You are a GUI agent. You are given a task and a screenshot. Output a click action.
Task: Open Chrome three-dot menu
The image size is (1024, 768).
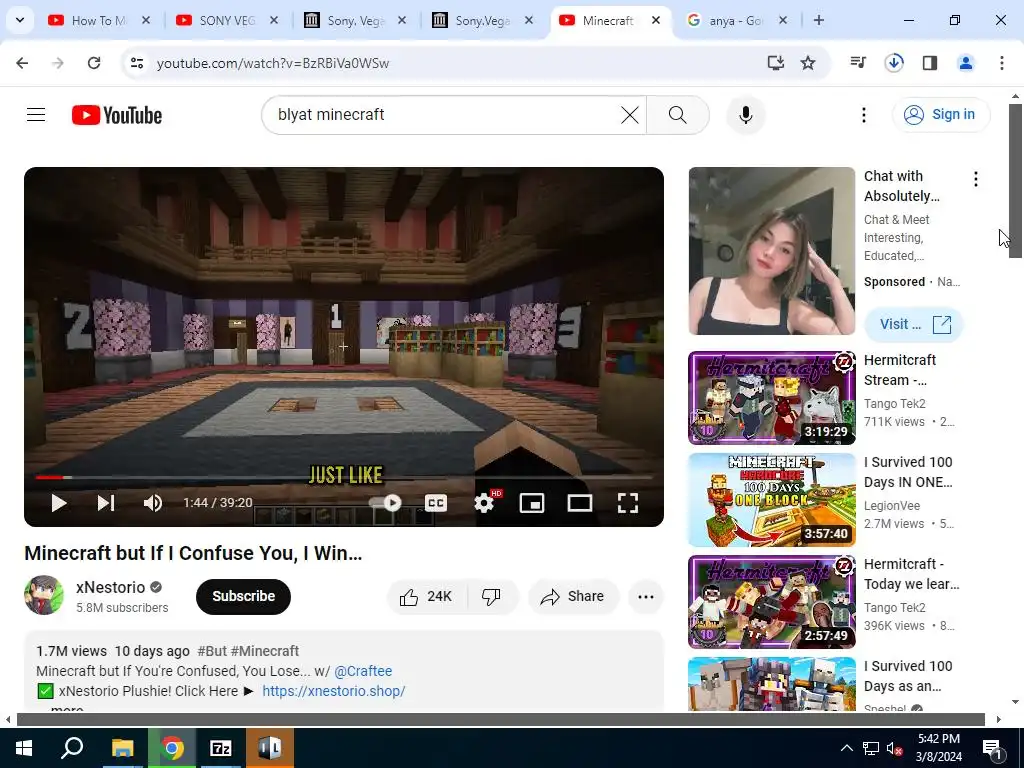coord(1002,63)
